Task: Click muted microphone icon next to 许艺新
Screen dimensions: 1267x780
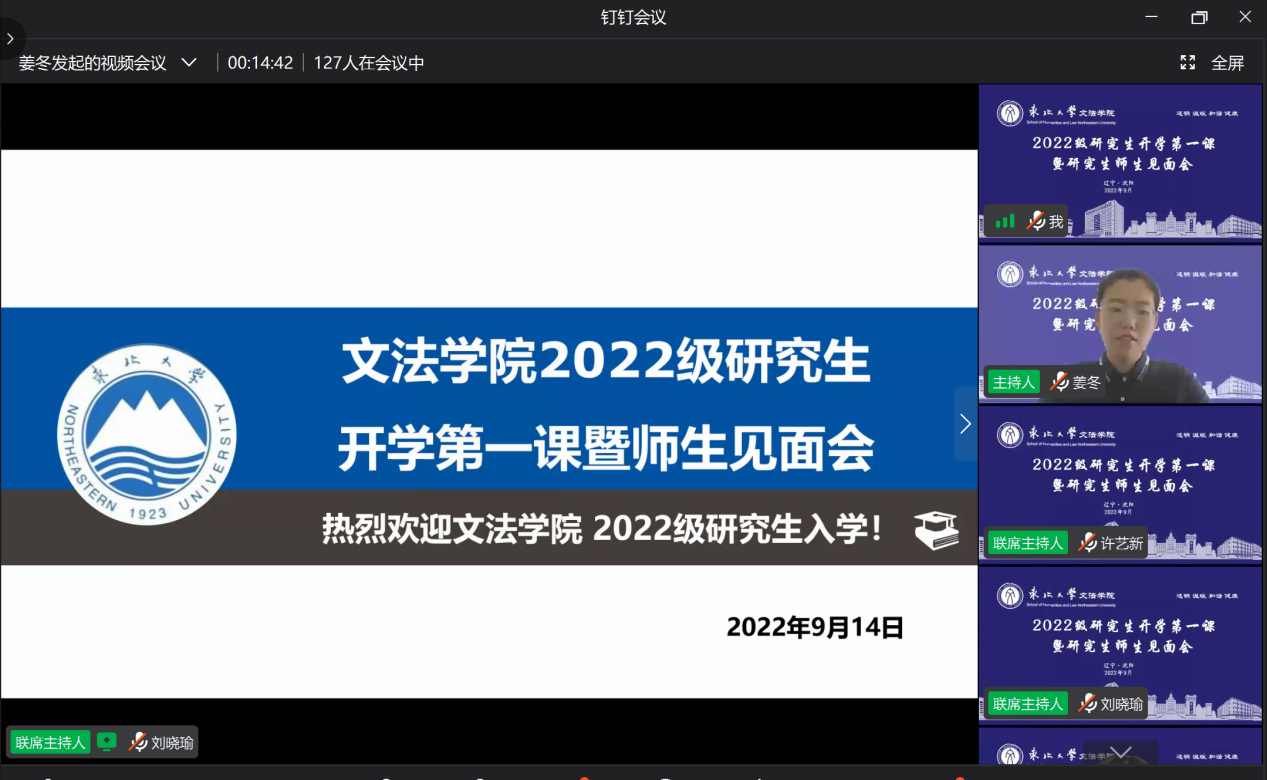Action: coord(1087,543)
